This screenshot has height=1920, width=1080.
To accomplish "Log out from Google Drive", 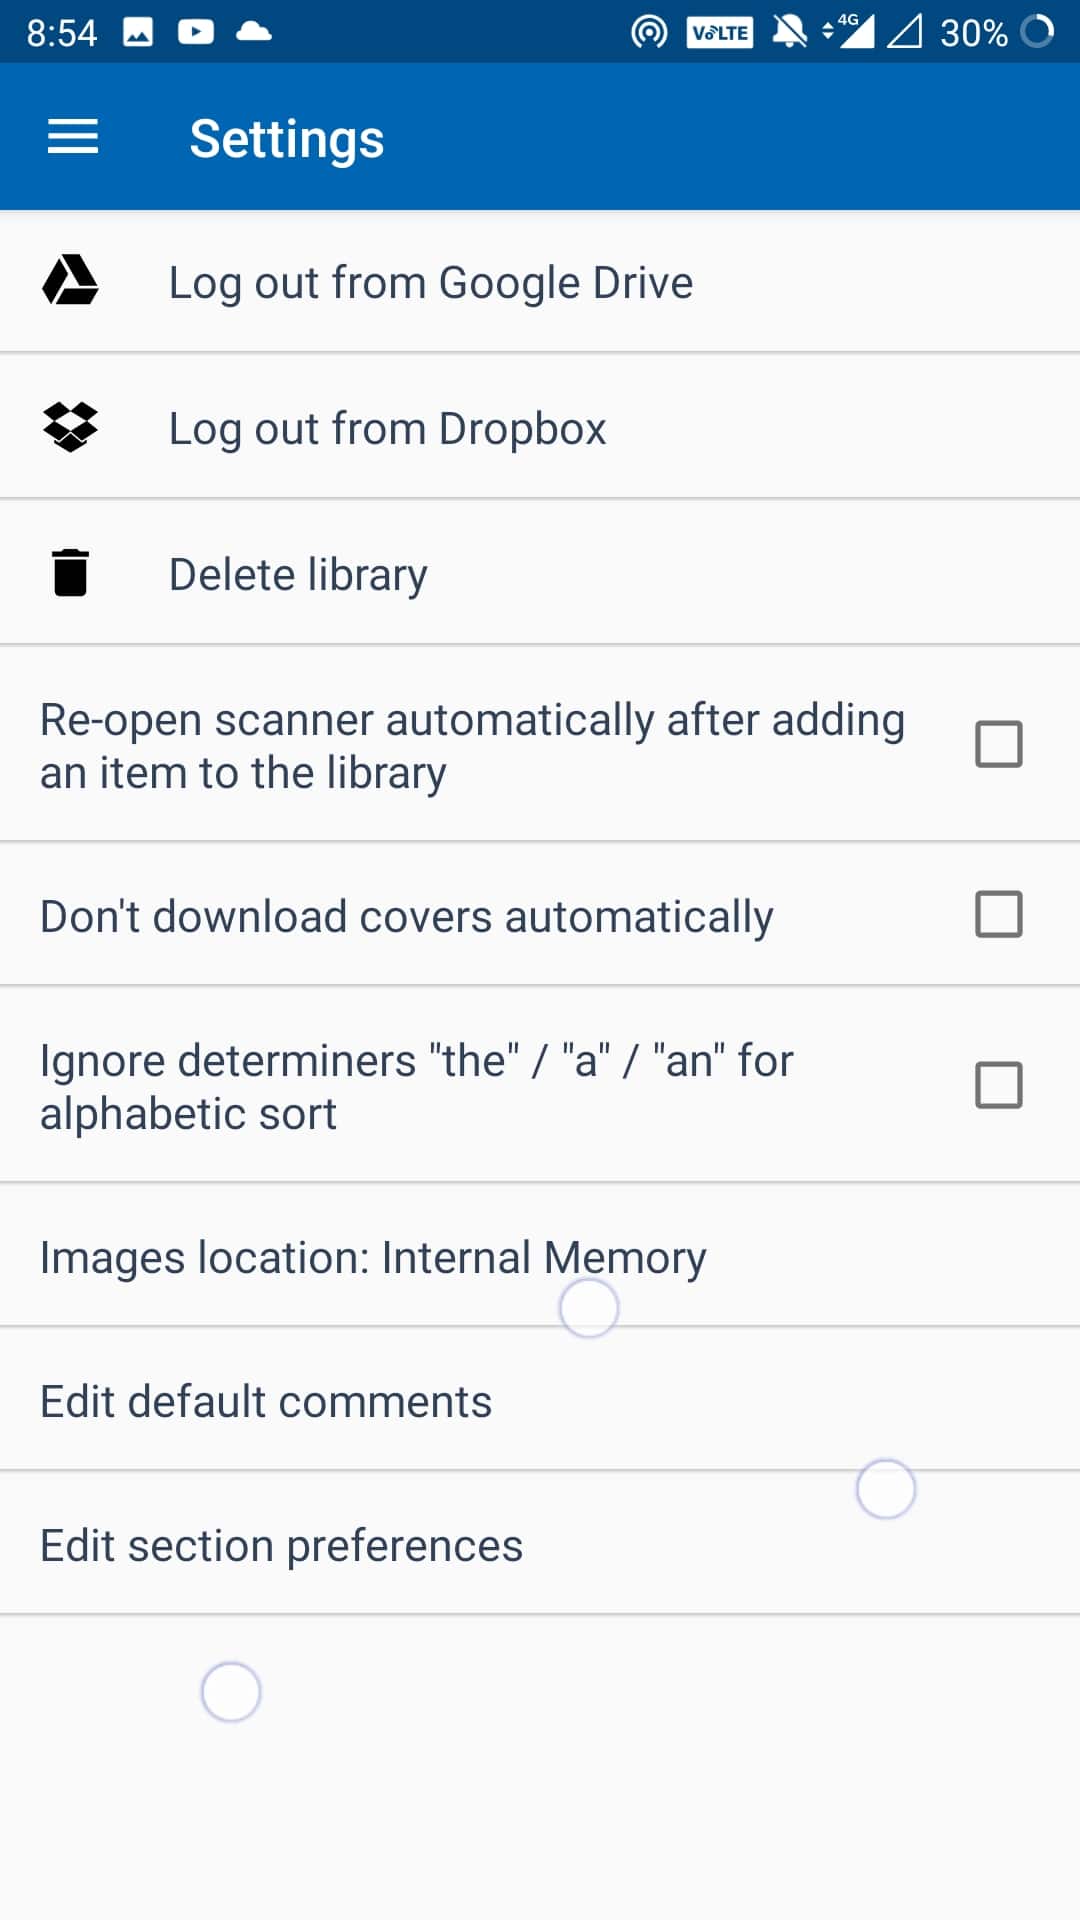I will 430,282.
